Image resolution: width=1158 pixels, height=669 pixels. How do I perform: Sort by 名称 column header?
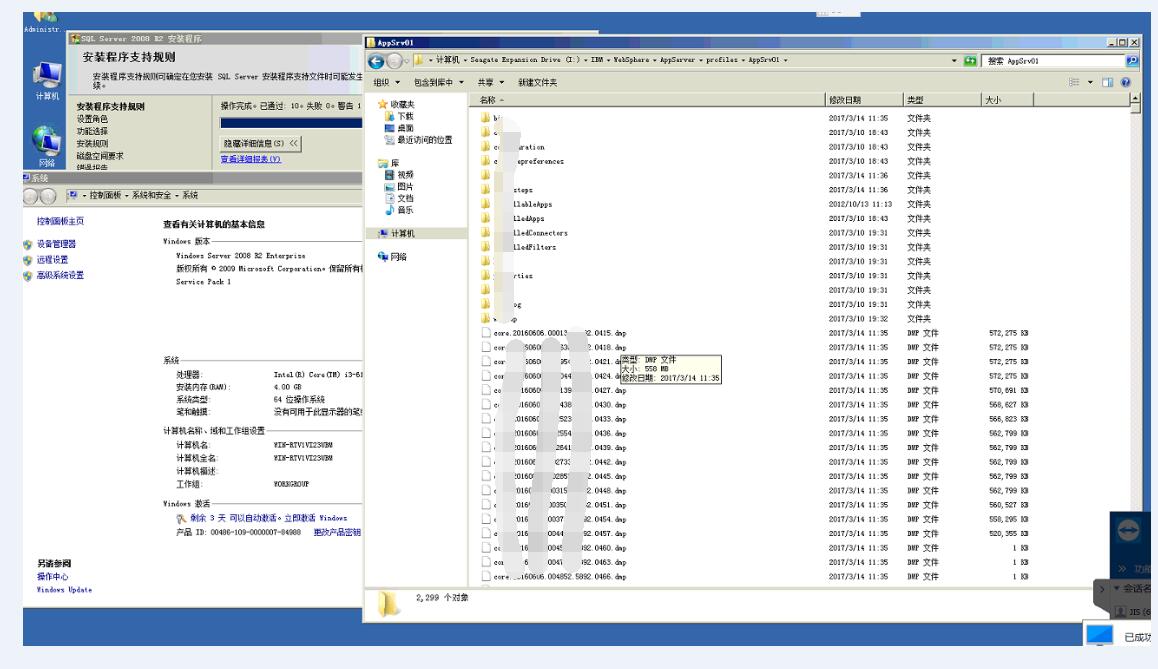pos(646,100)
